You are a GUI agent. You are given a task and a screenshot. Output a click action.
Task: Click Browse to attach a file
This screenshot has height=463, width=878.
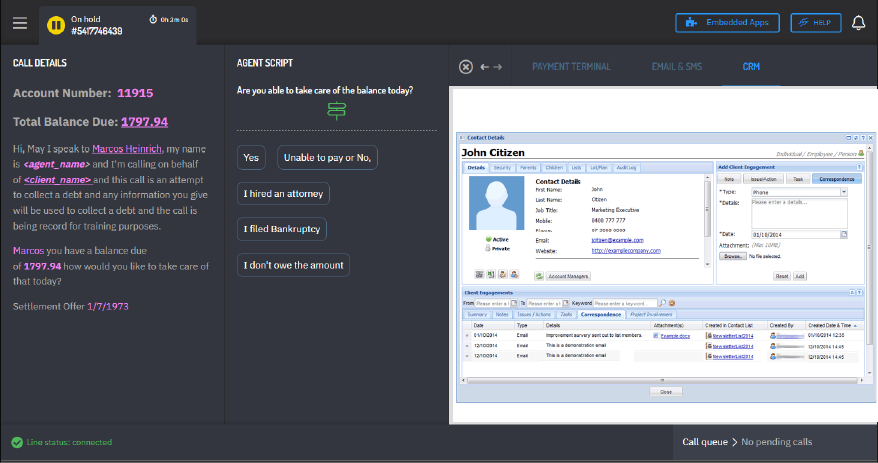click(732, 256)
